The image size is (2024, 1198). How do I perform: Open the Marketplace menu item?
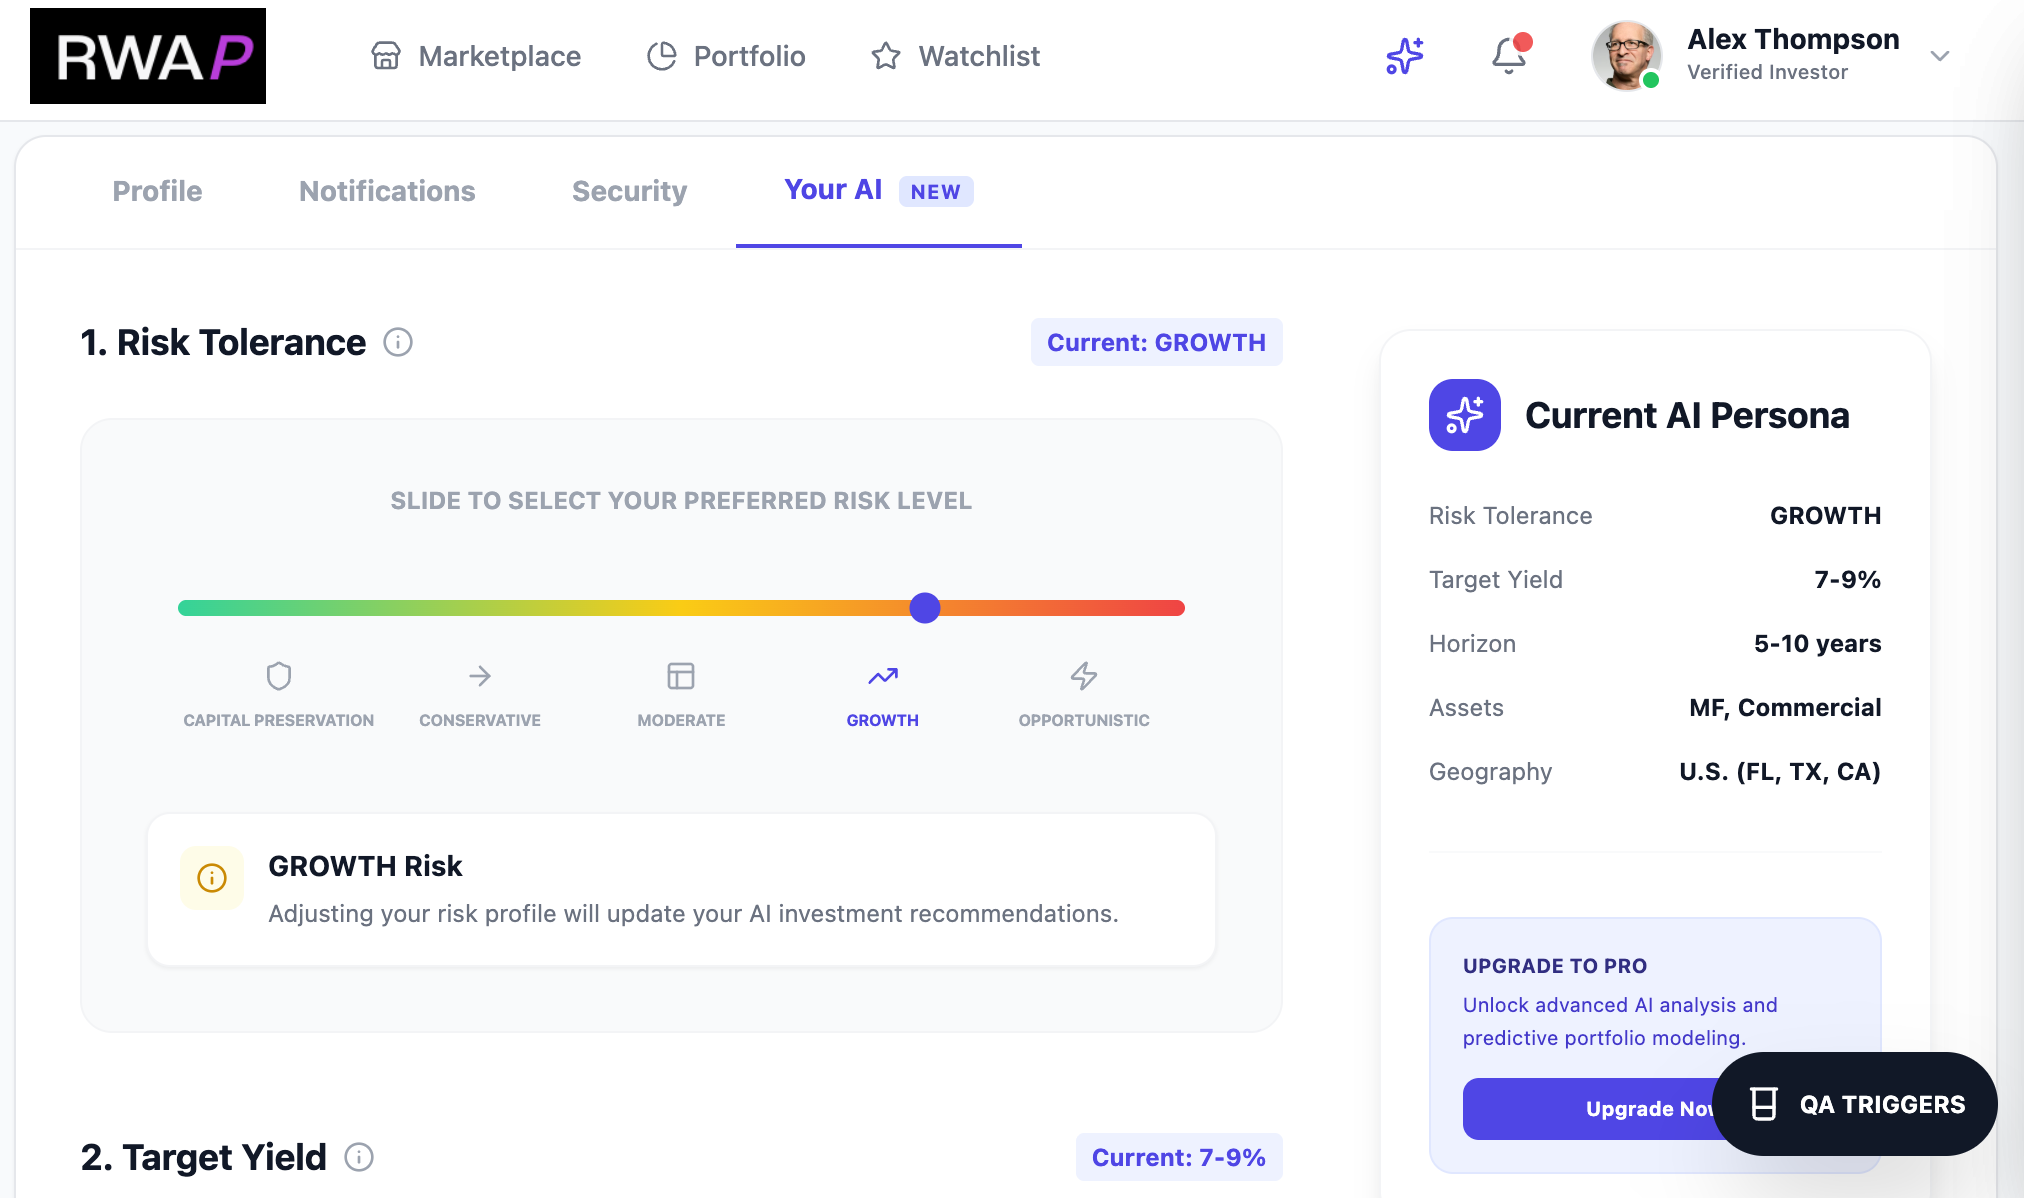click(476, 56)
